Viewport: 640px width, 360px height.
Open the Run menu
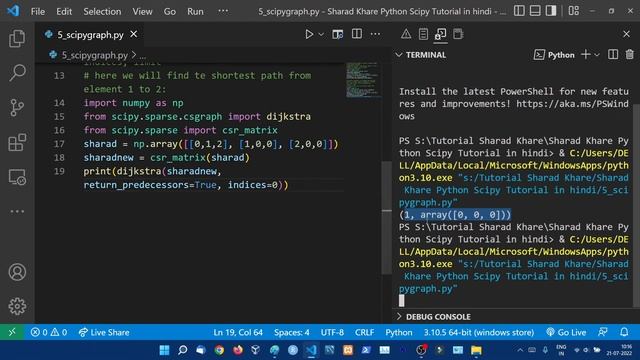click(x=195, y=11)
